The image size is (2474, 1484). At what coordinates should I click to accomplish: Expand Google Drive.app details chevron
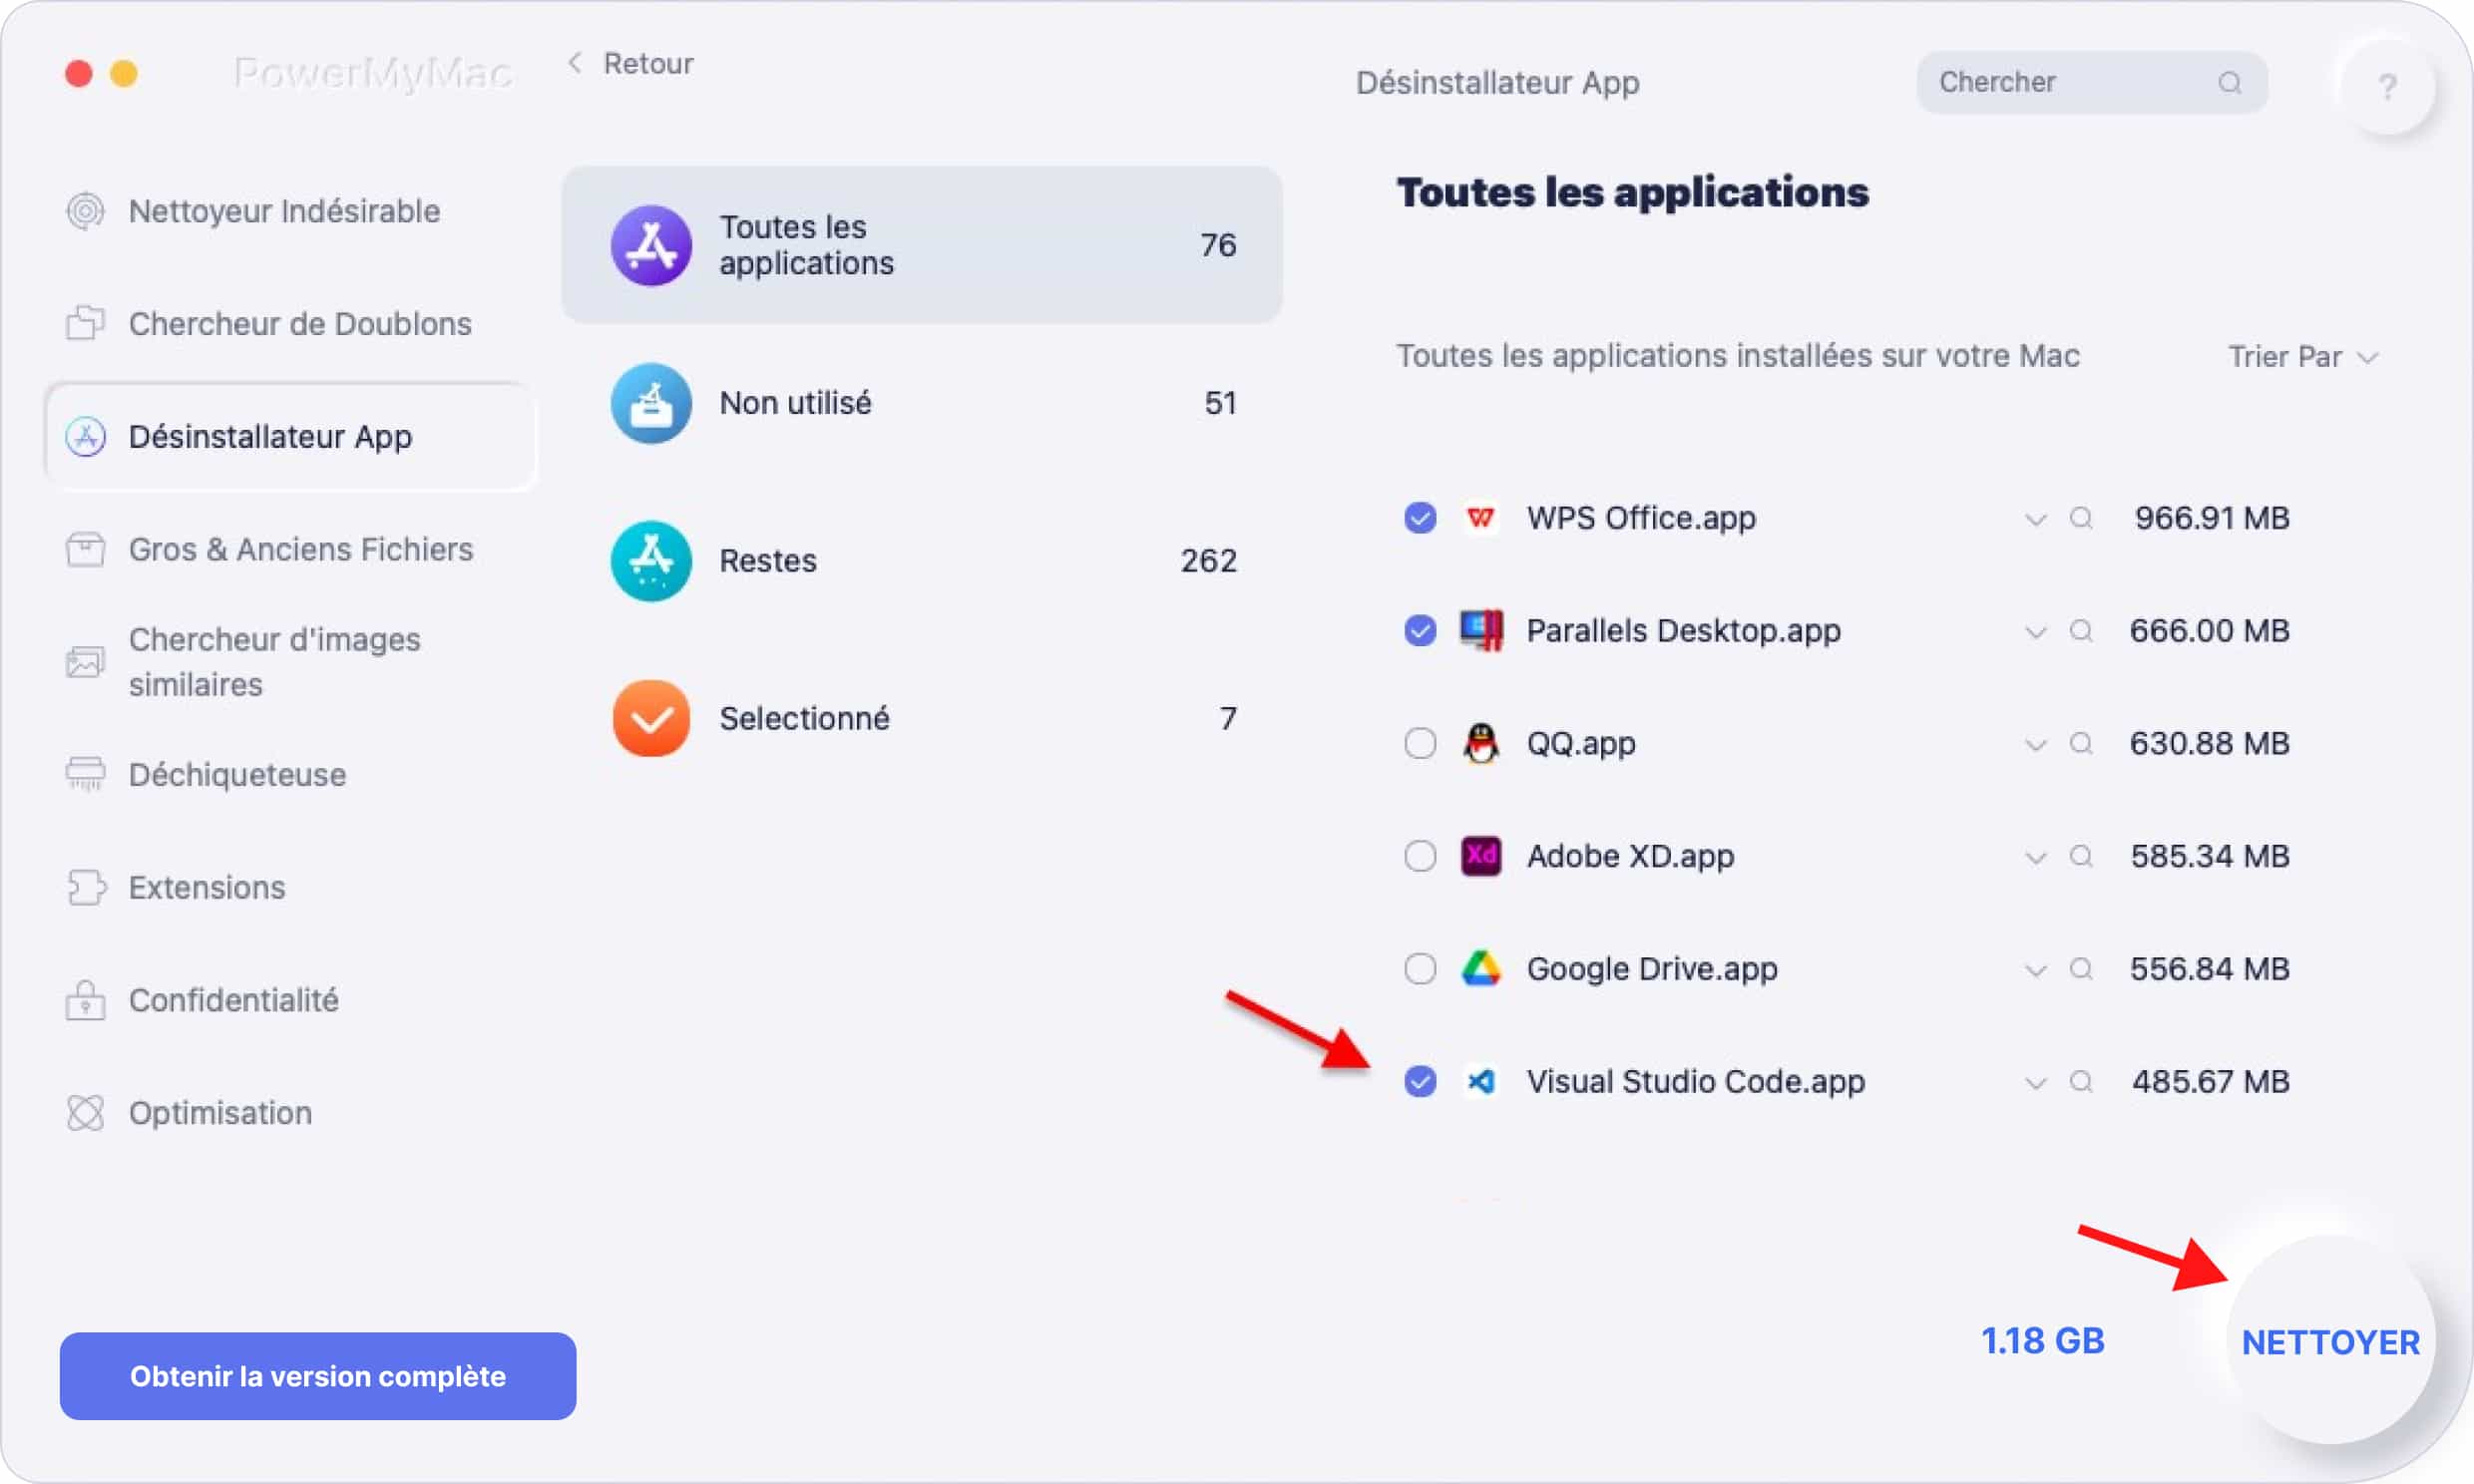[x=2035, y=971]
